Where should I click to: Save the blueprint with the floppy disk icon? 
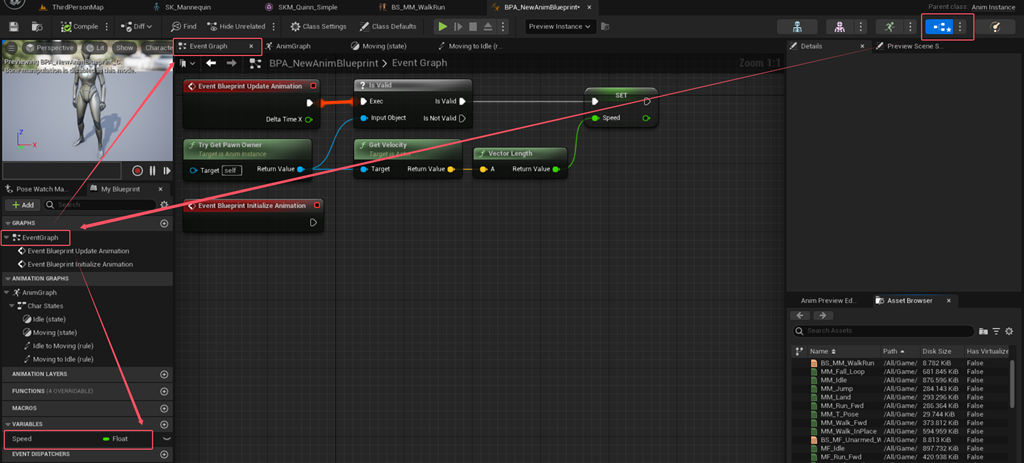tap(14, 27)
